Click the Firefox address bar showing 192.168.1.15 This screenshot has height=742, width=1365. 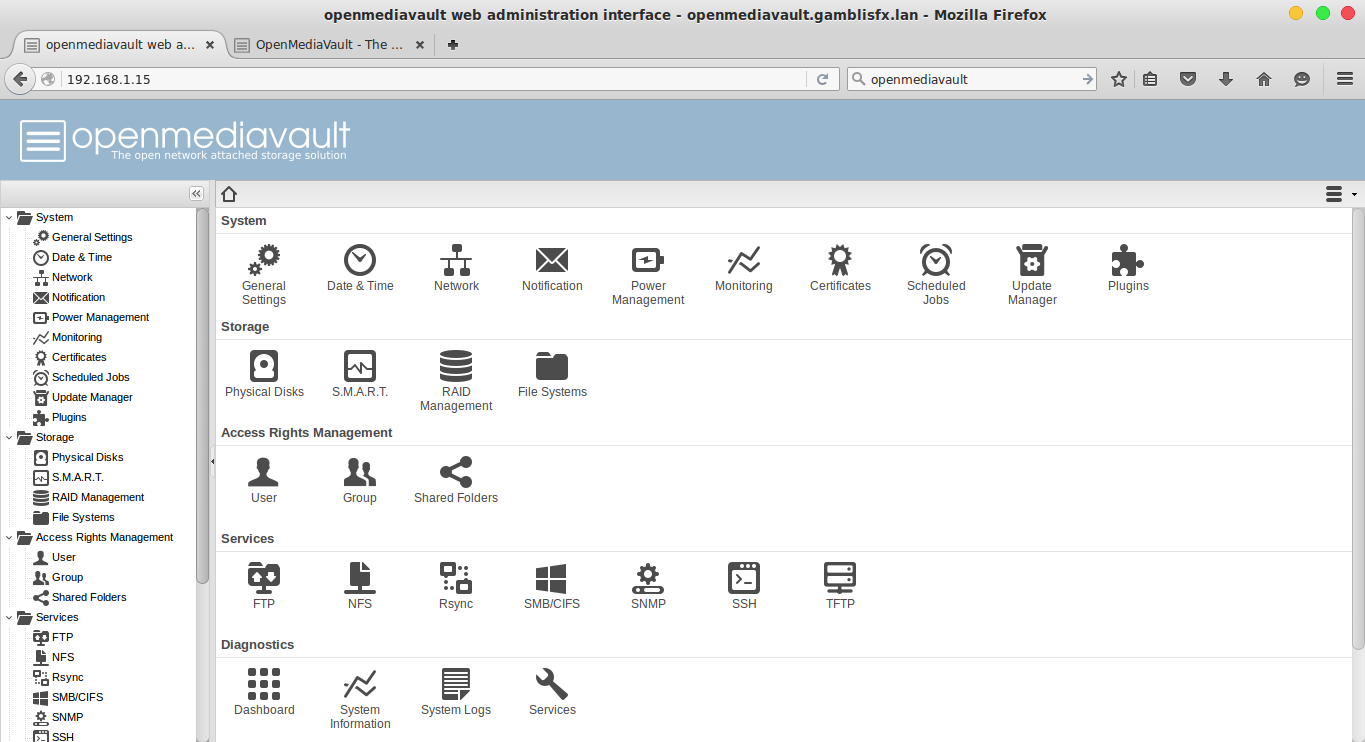coord(430,79)
